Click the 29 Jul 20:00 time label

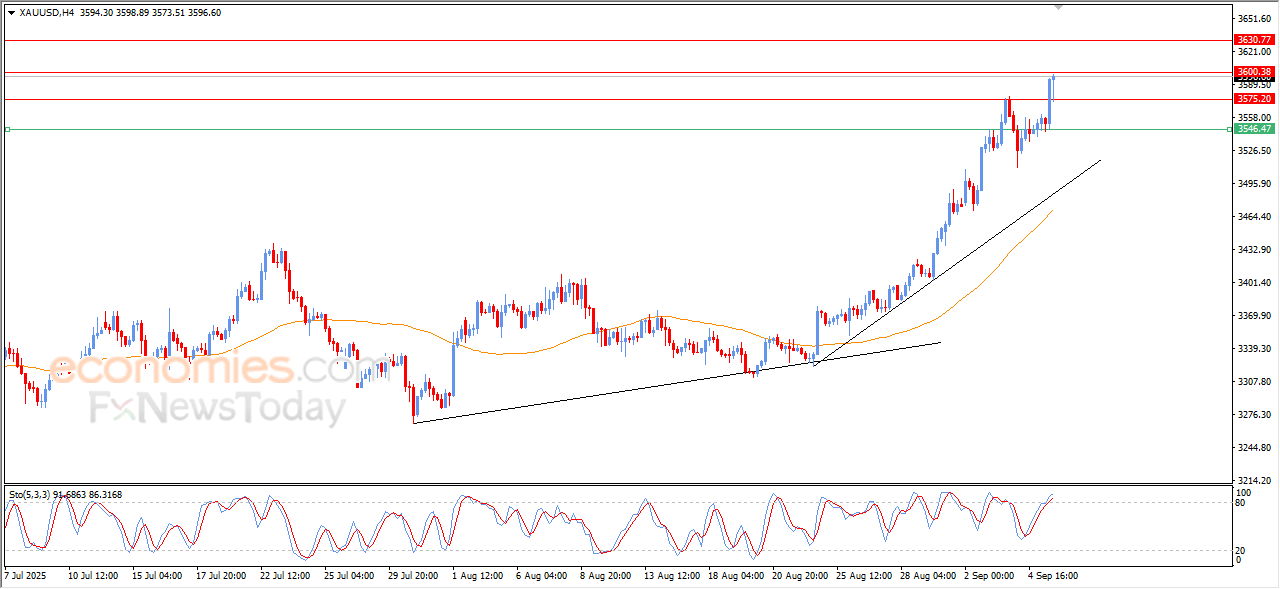click(413, 576)
